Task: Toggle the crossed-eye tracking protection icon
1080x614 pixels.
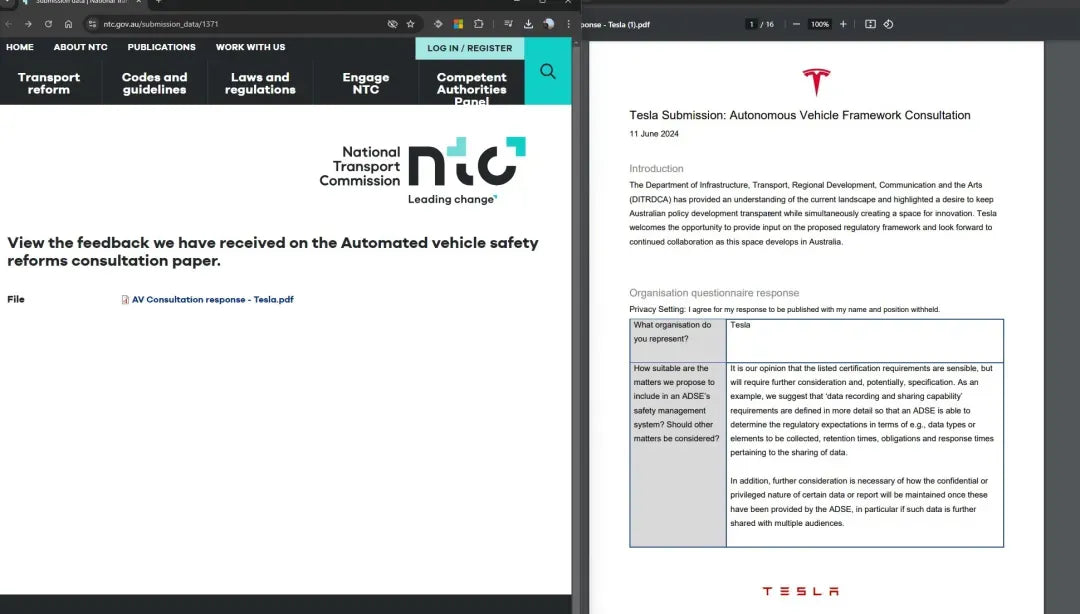Action: [x=392, y=24]
